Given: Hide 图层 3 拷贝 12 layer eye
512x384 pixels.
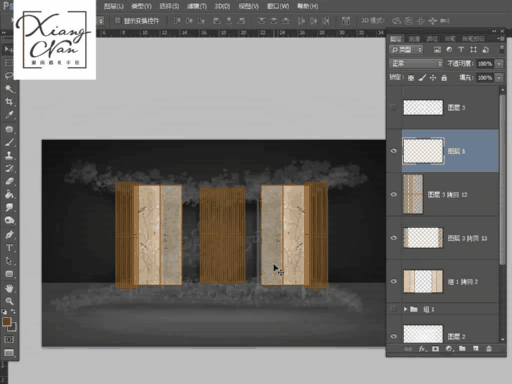Looking at the screenshot, I should click(393, 194).
